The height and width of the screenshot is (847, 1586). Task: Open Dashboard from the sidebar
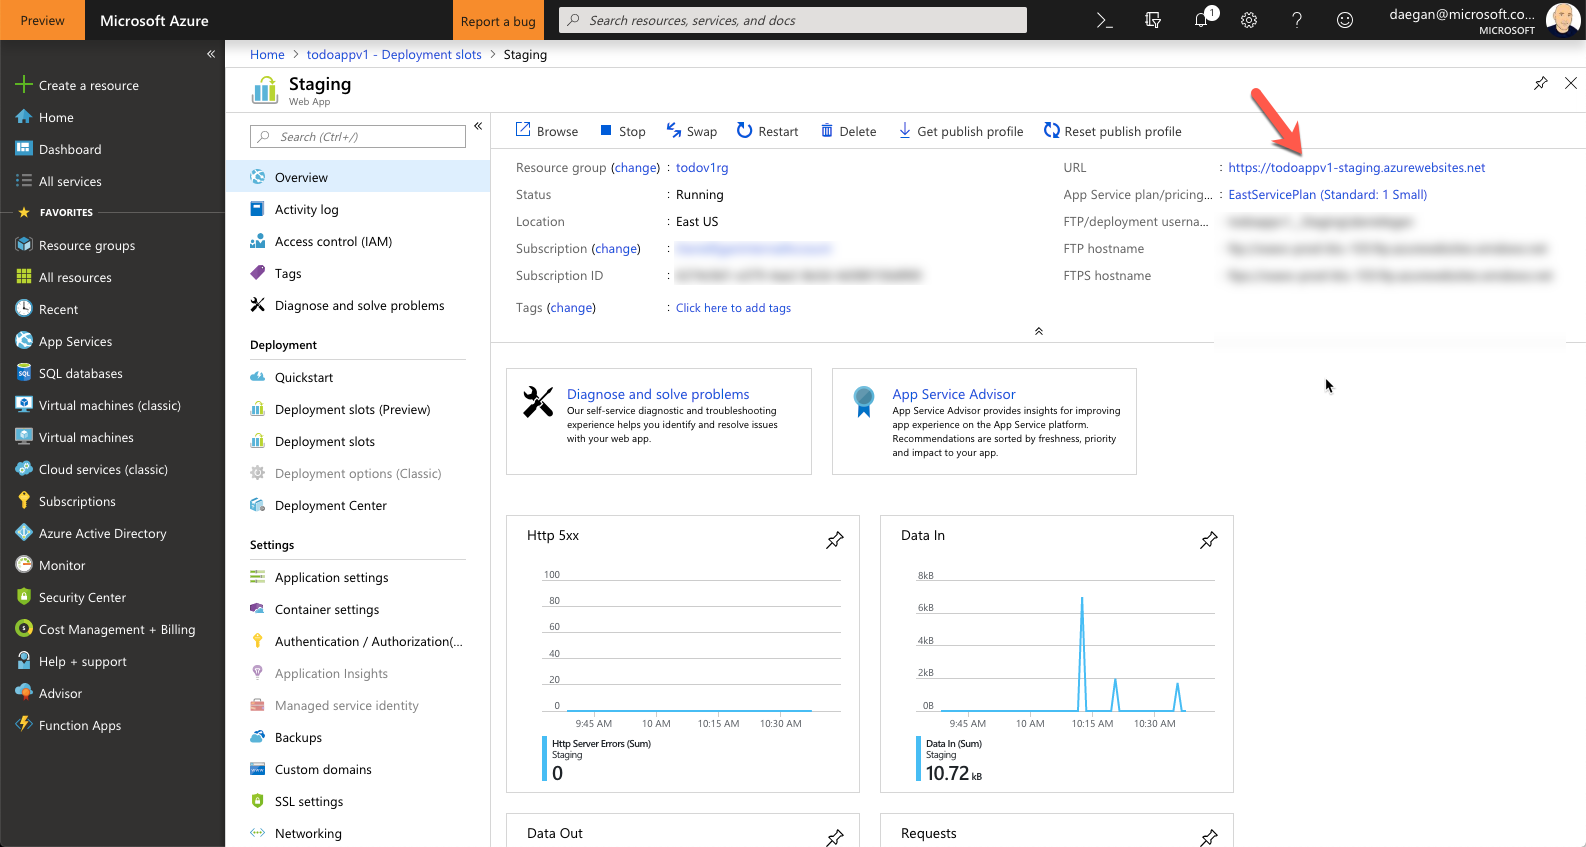click(112, 149)
